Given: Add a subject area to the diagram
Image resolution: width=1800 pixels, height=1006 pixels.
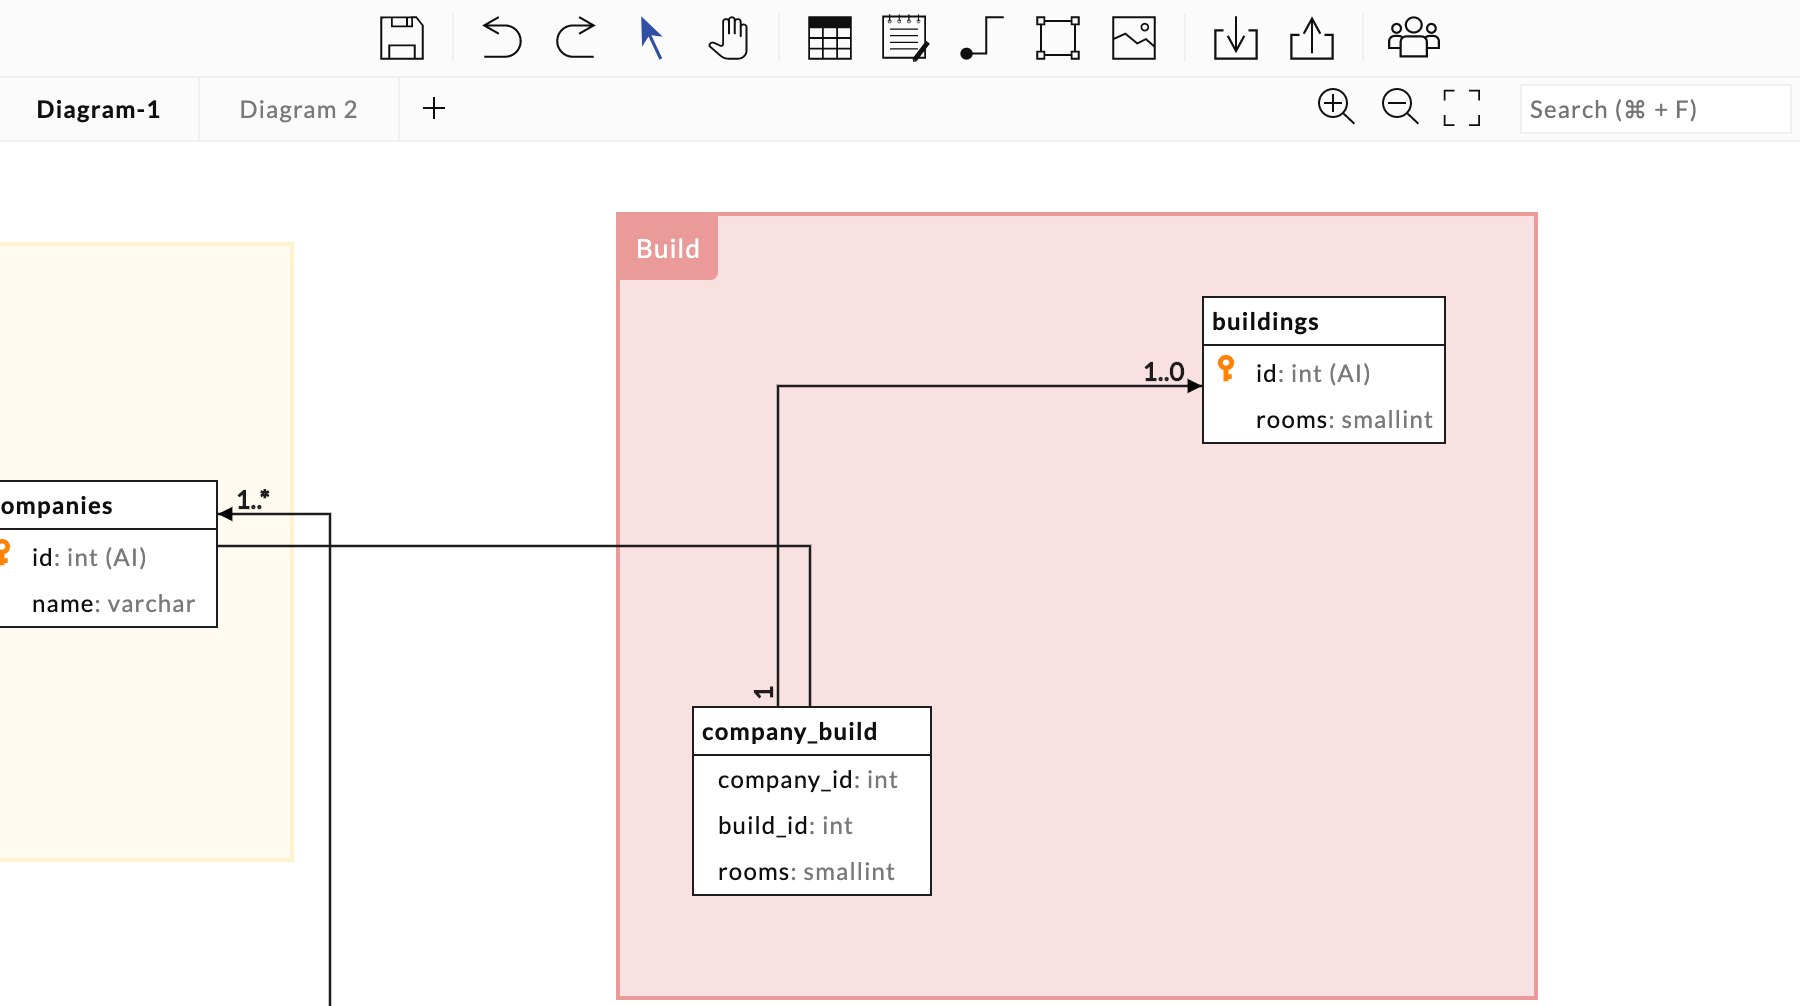Looking at the screenshot, I should tap(1057, 37).
